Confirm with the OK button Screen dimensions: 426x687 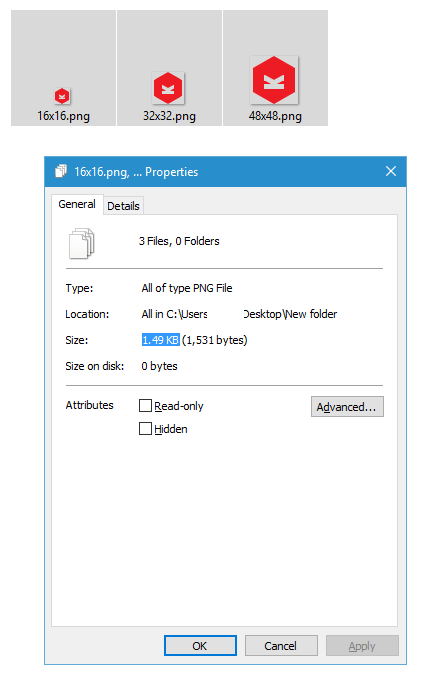[200, 645]
